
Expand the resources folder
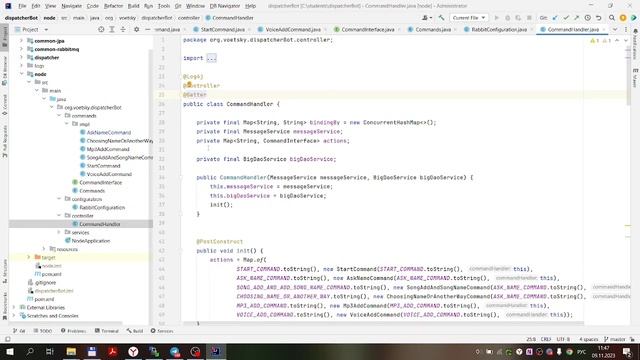click(x=44, y=249)
